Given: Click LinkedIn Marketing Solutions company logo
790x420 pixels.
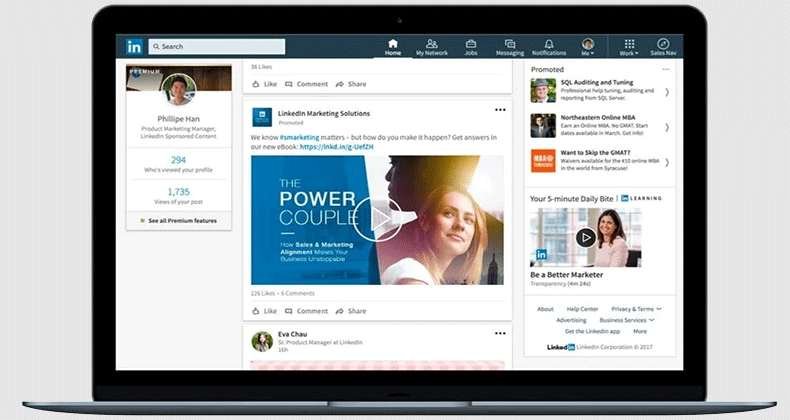Looking at the screenshot, I should click(262, 117).
